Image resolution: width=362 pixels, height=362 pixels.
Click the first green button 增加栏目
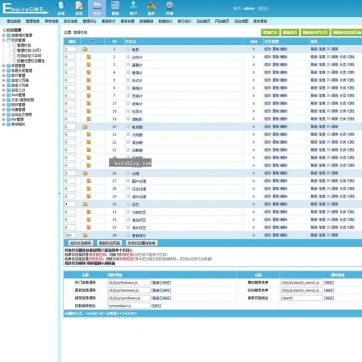point(270,32)
